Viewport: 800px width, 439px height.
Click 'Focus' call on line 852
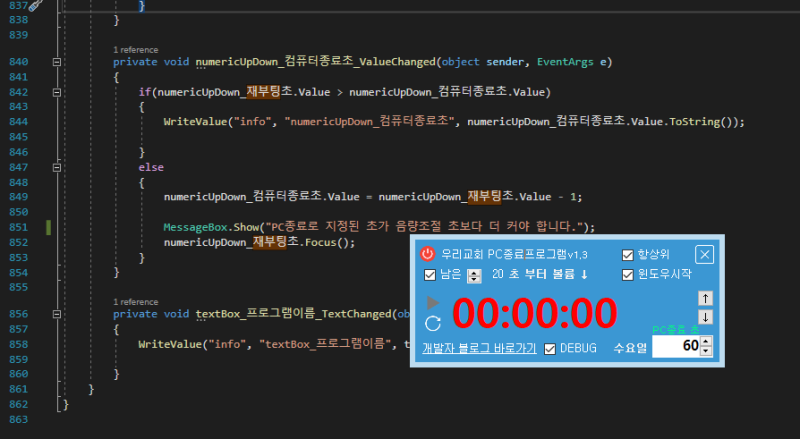point(321,242)
